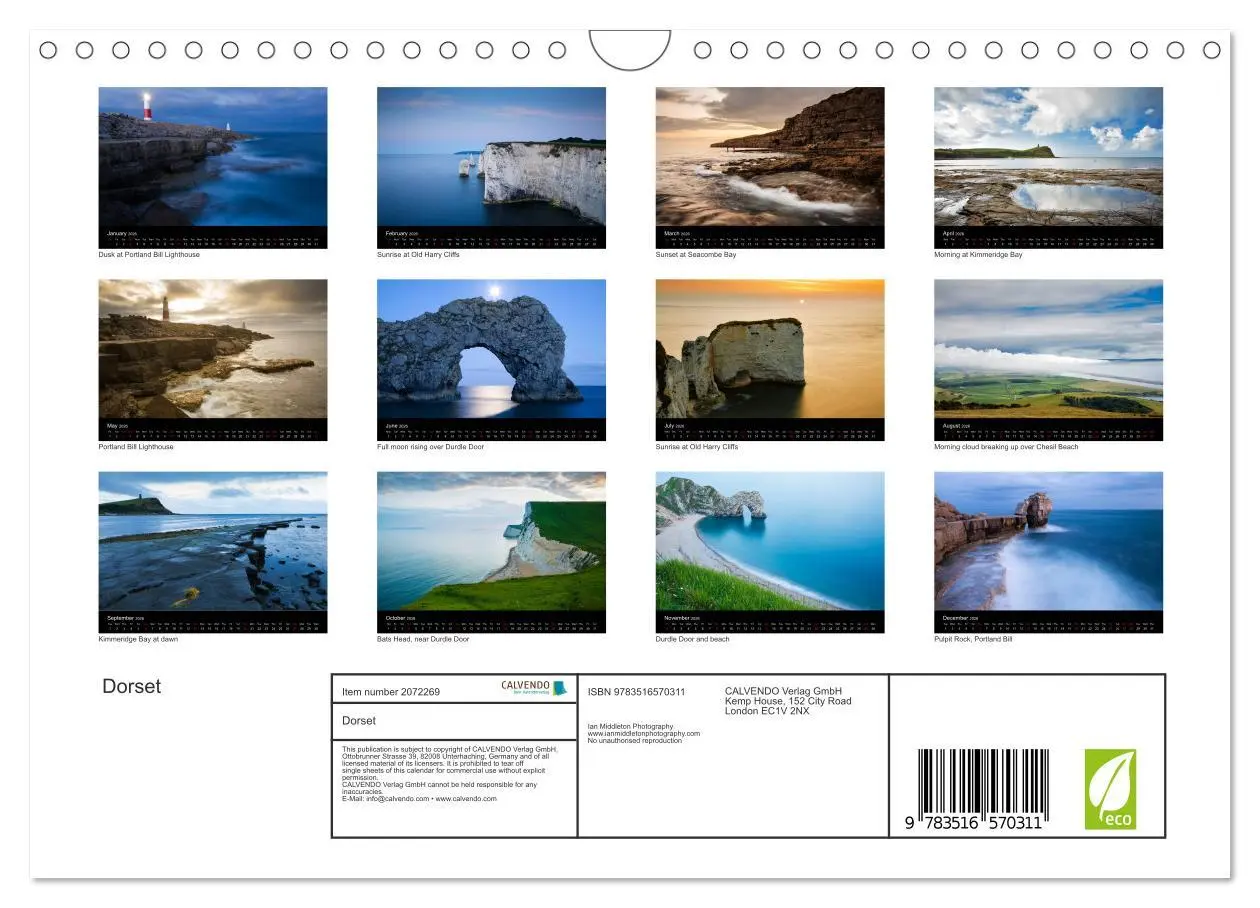Viewport: 1260px width, 908px height.
Task: Open the Morning at Kimmeridge Bay photo
Action: [1048, 157]
